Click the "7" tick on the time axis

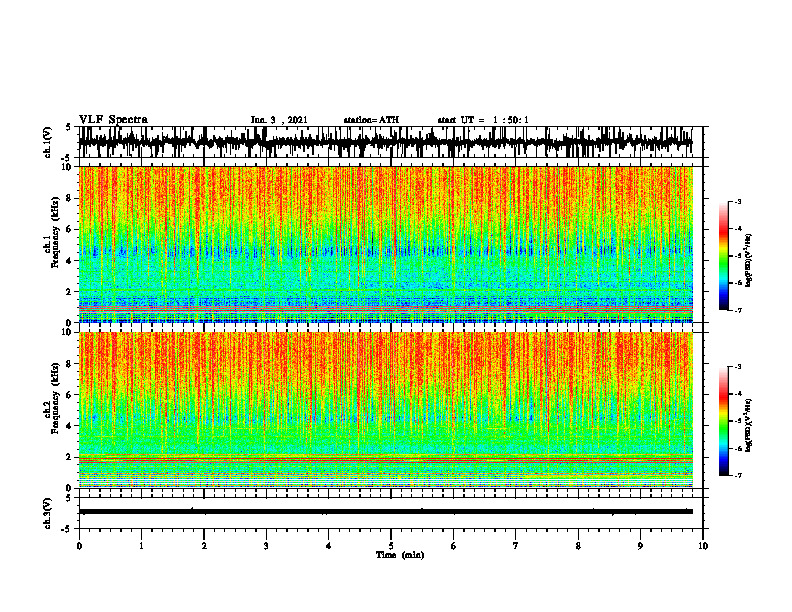[516, 546]
